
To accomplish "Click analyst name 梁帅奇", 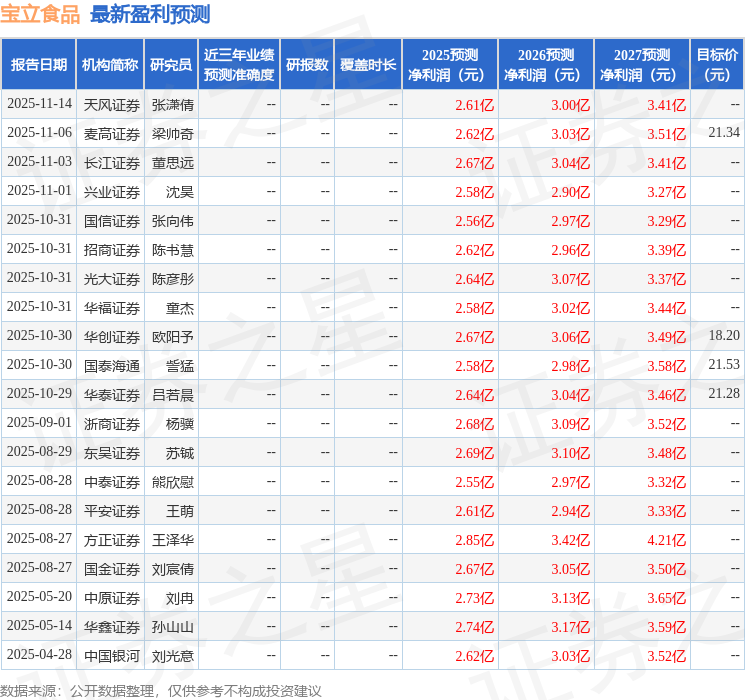I will point(172,134).
